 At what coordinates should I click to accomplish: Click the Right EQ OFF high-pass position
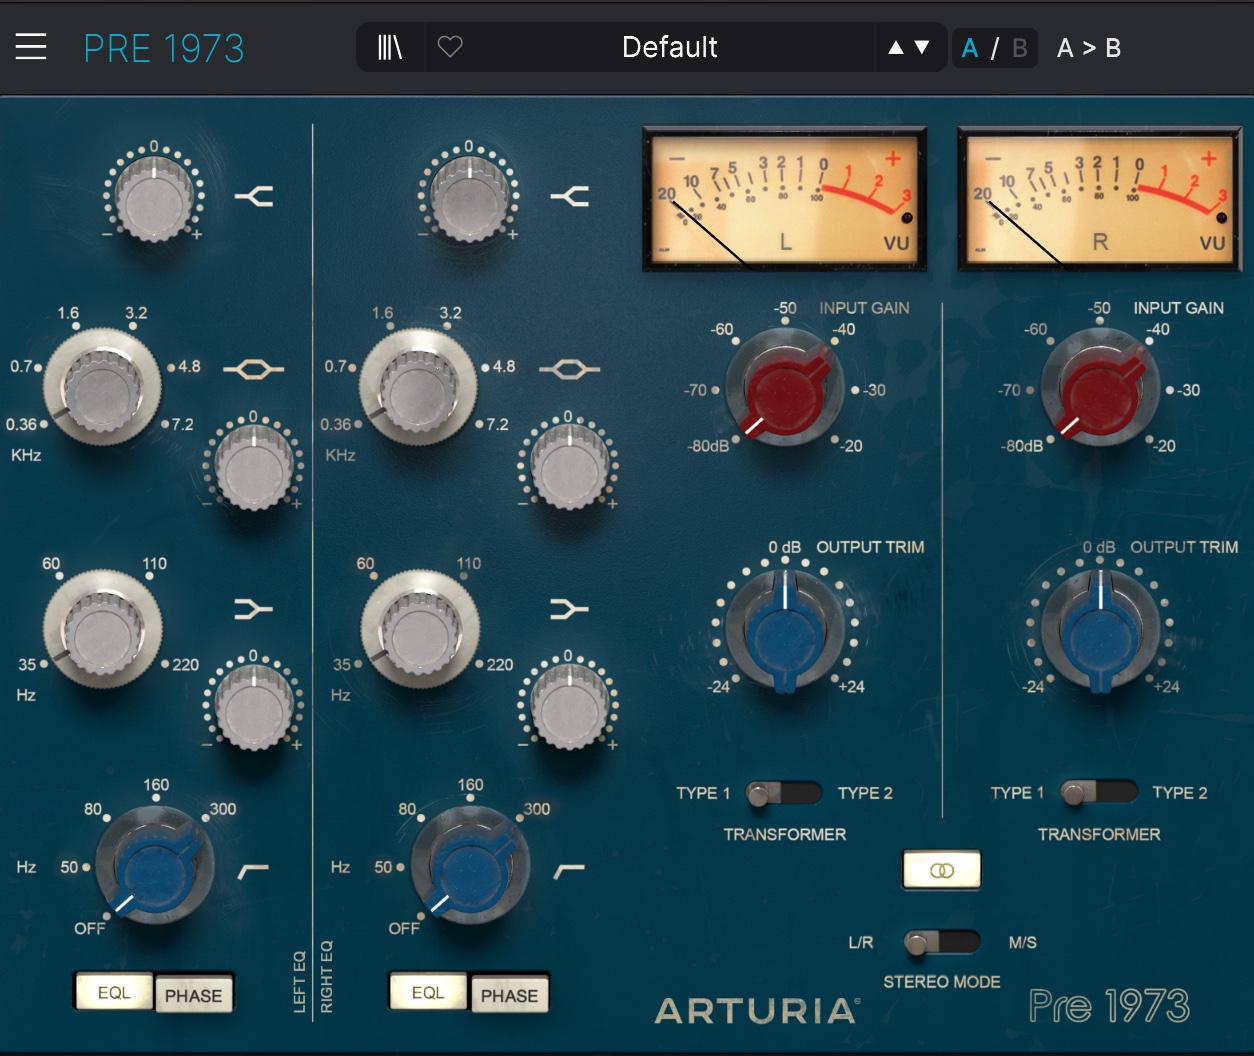click(x=404, y=928)
